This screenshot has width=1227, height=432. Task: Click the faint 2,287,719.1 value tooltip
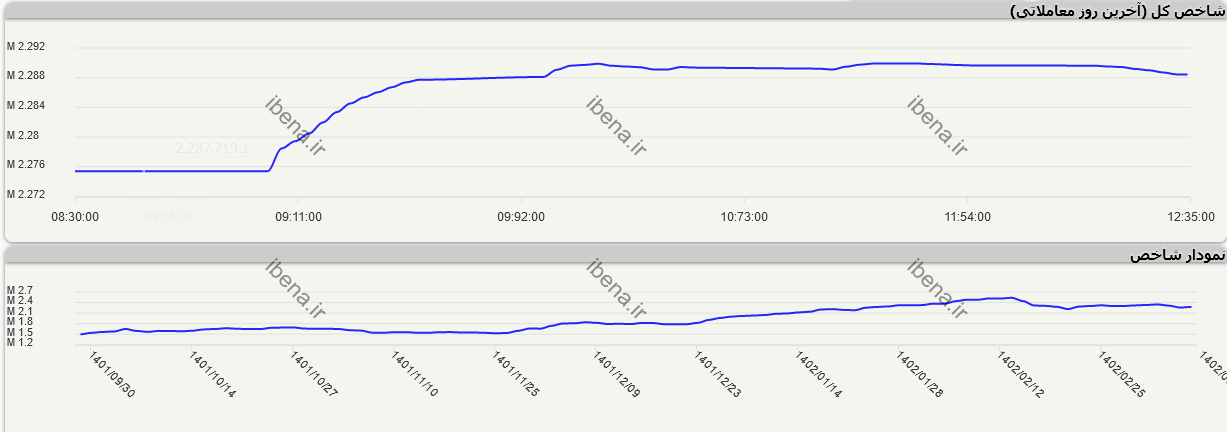pyautogui.click(x=212, y=148)
